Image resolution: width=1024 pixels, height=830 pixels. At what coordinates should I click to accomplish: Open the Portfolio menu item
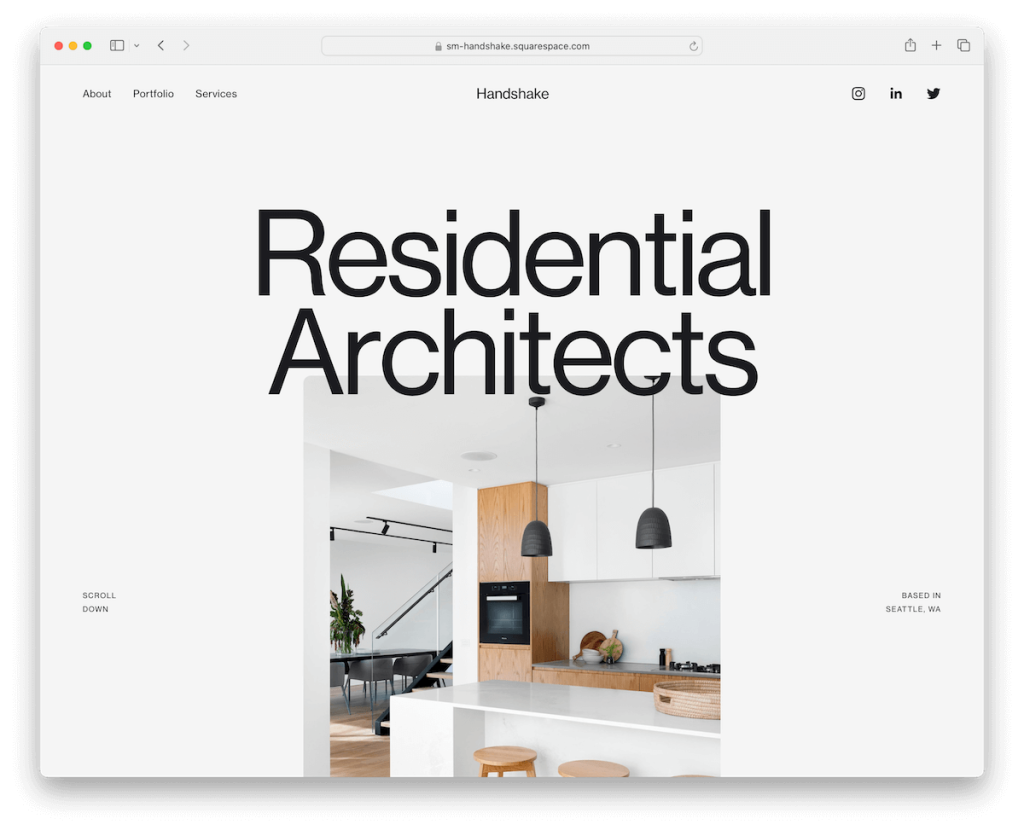[153, 94]
